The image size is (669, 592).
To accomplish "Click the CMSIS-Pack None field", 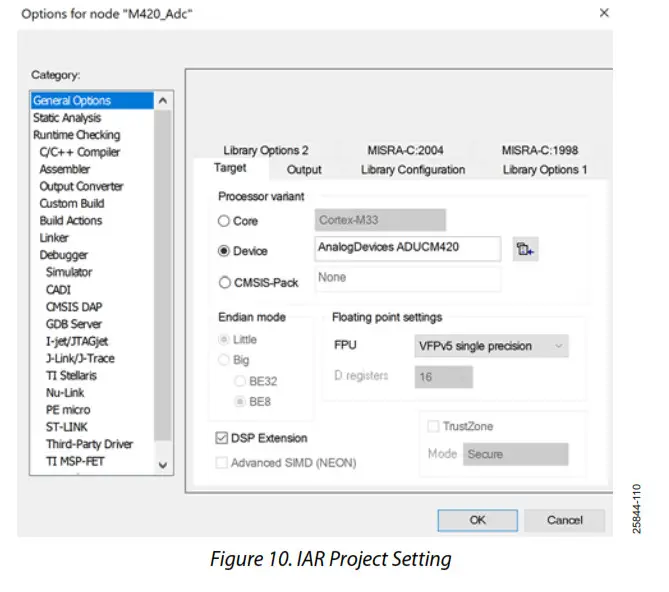I will [x=407, y=279].
